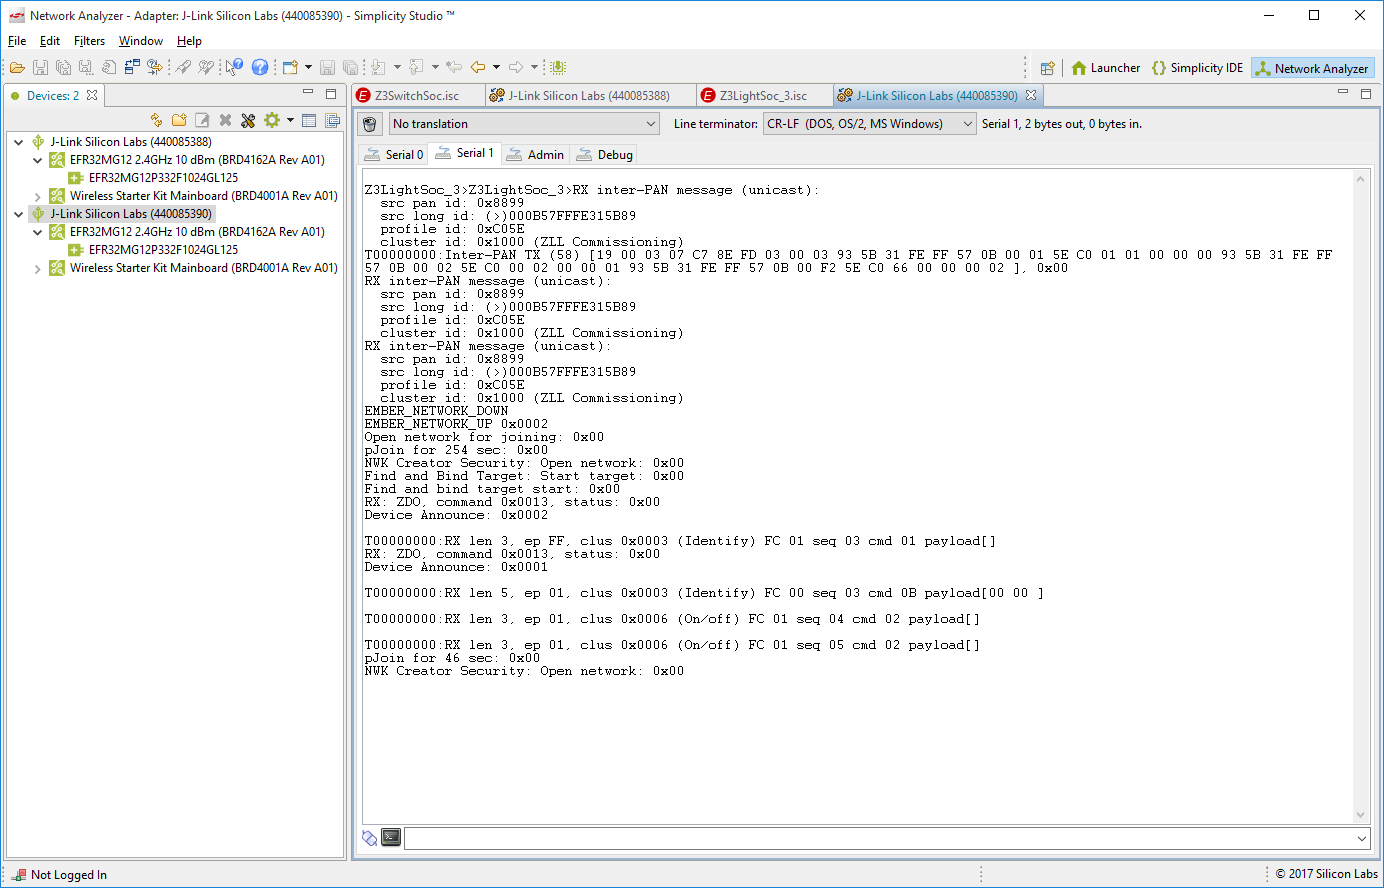Switch to the Debug console tab

pyautogui.click(x=604, y=154)
